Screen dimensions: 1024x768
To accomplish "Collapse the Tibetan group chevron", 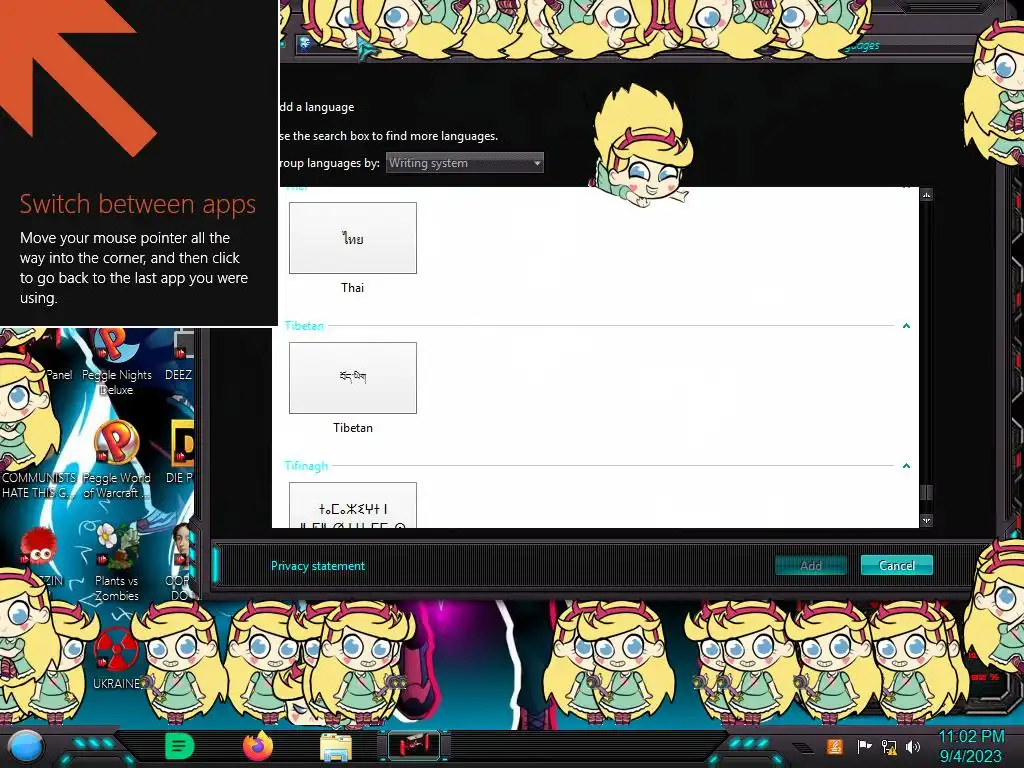I will point(906,325).
